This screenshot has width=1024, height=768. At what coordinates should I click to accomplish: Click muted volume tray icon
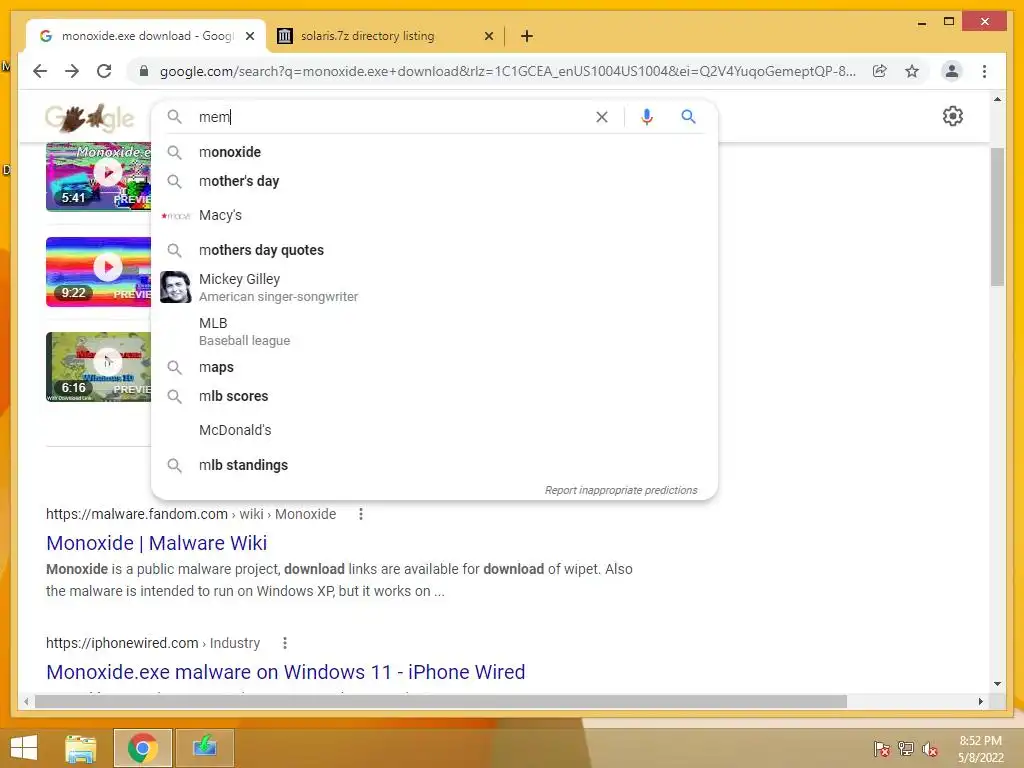[930, 749]
